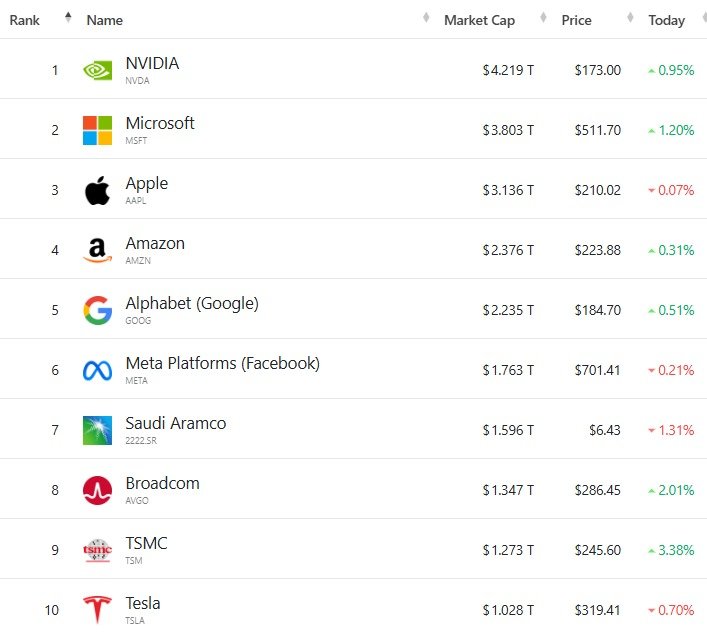Click the Meta infinity logo
Screen dimensions: 707x632
[x=97, y=370]
